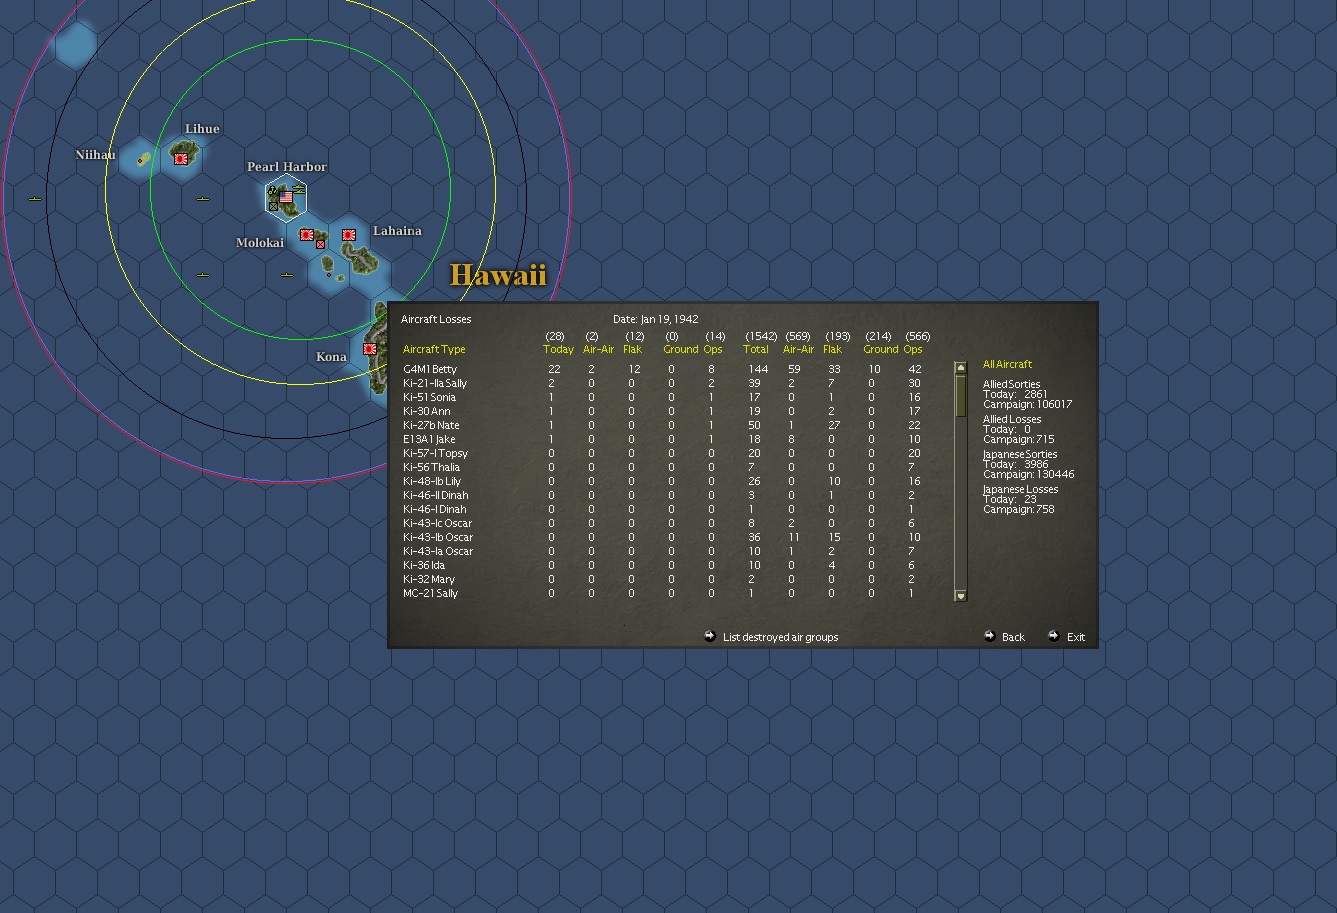The height and width of the screenshot is (913, 1337).
Task: Sort by campaign Air-Air column under (569)
Action: (x=798, y=349)
